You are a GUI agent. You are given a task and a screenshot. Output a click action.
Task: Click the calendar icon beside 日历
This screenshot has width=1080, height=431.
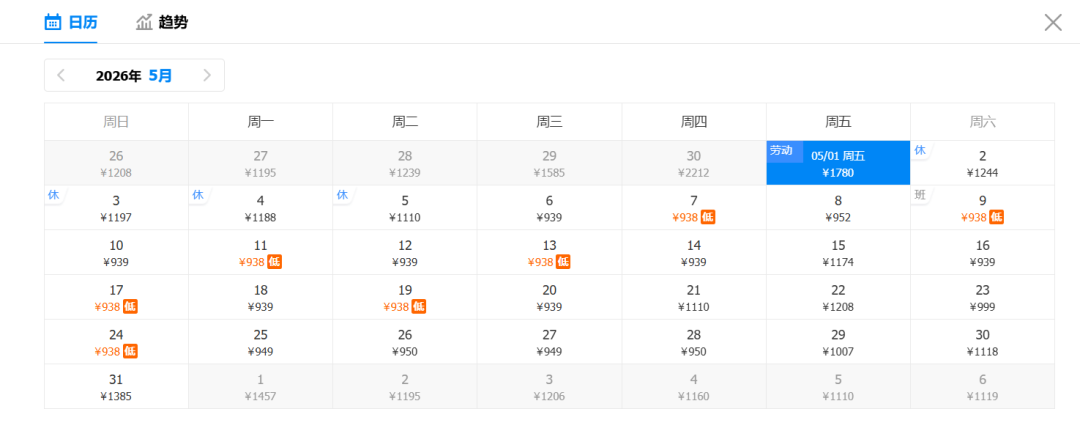point(53,22)
